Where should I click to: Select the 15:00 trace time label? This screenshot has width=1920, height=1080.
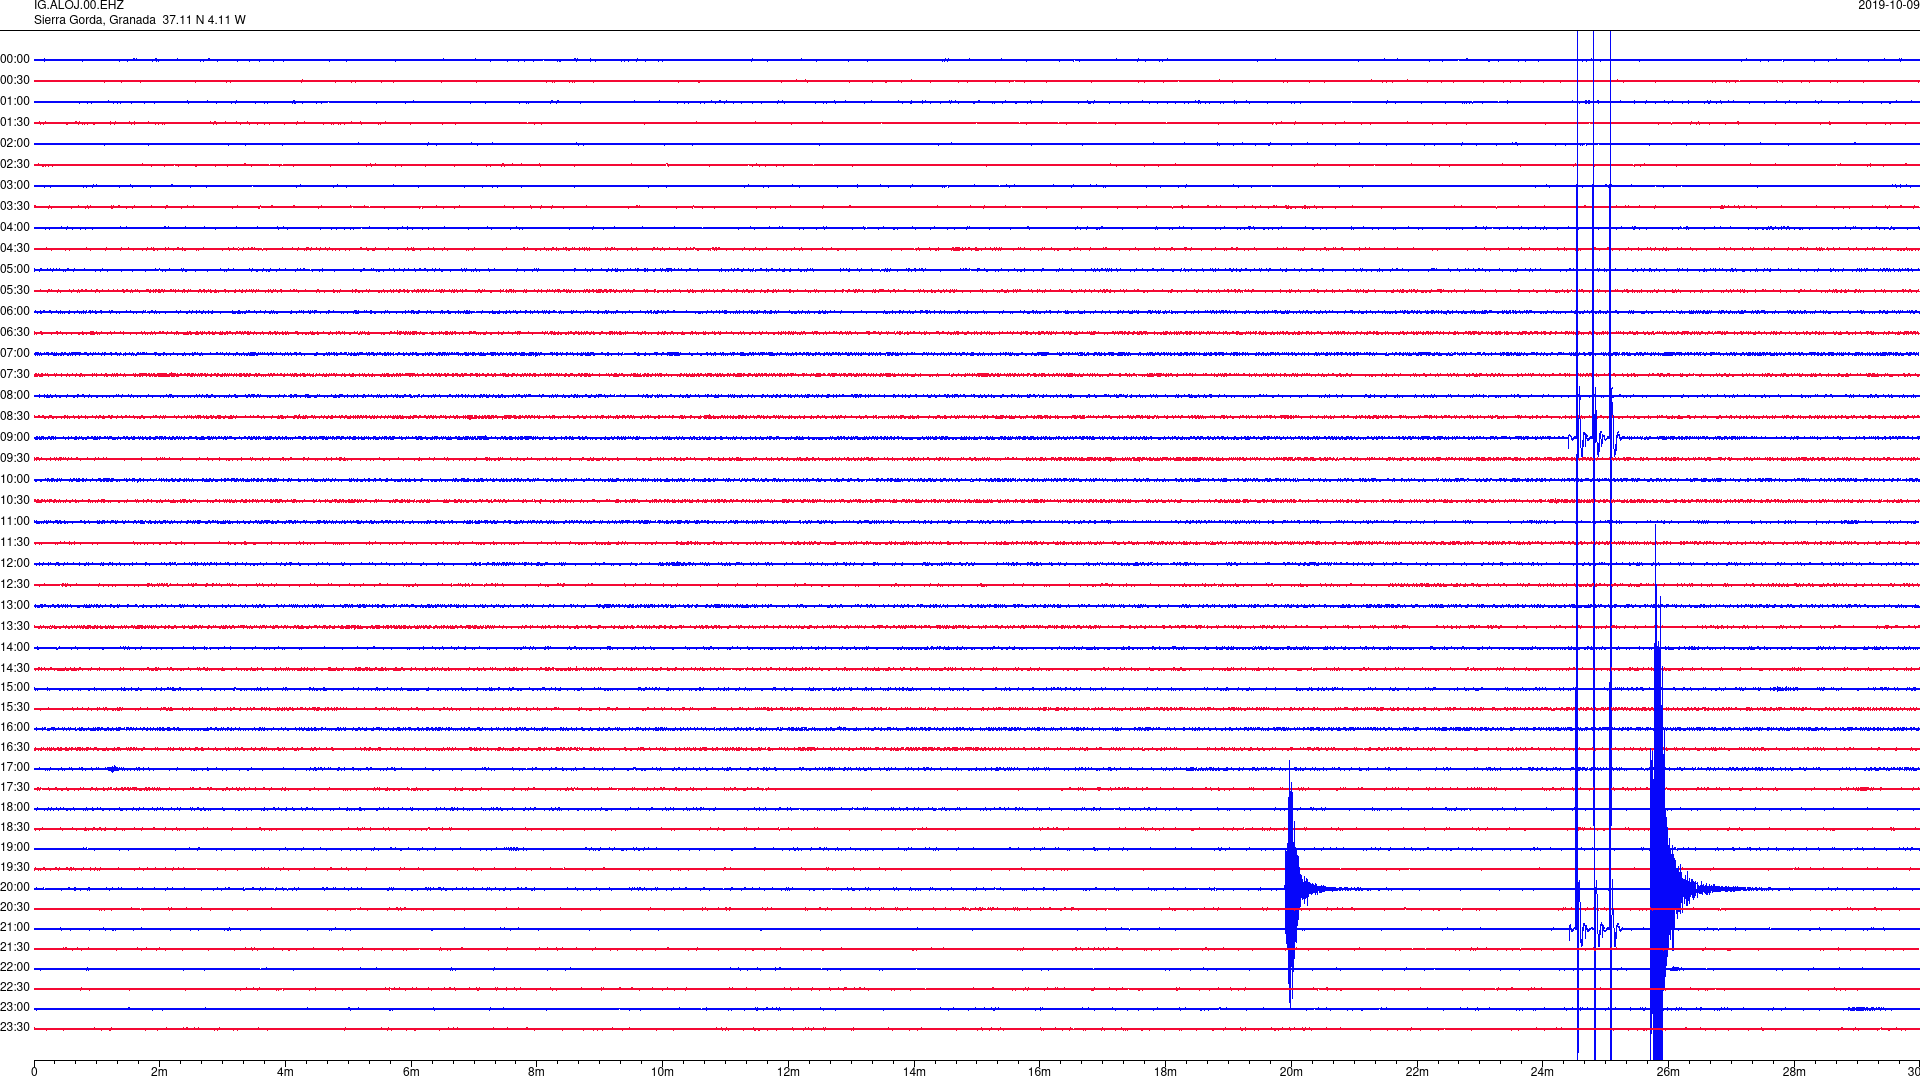(x=15, y=687)
